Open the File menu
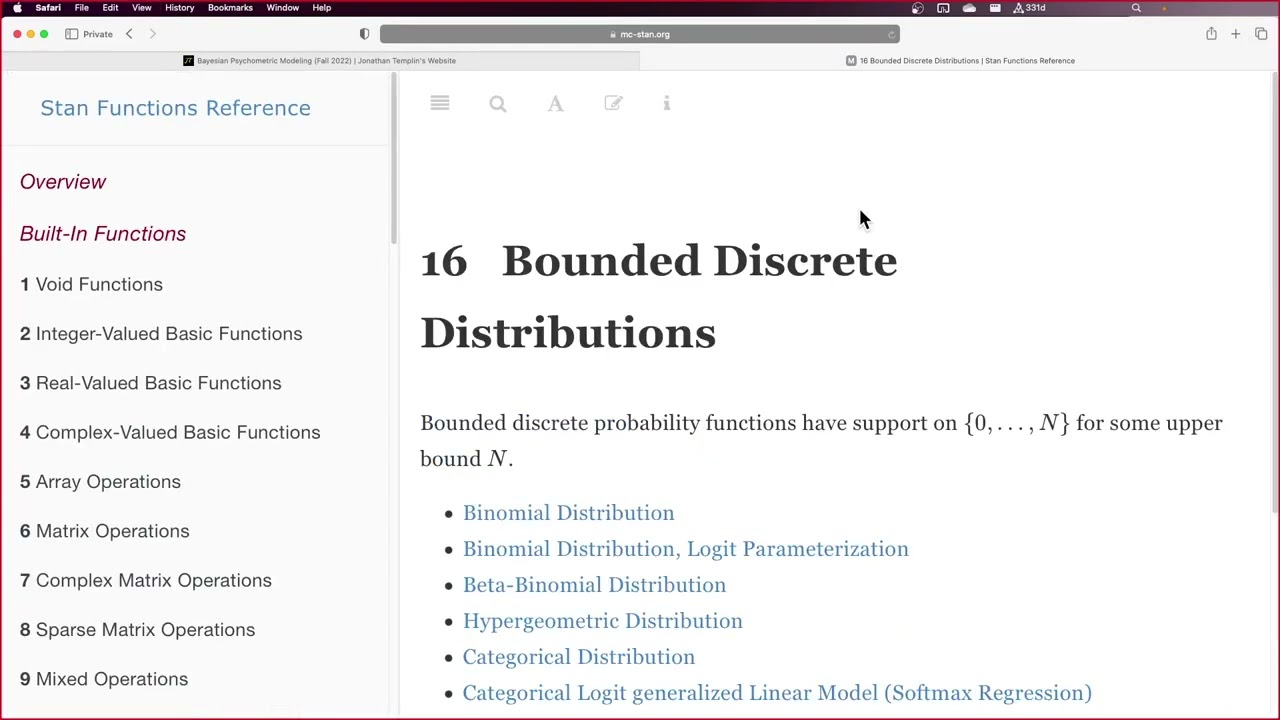Image resolution: width=1280 pixels, height=720 pixels. [x=82, y=8]
